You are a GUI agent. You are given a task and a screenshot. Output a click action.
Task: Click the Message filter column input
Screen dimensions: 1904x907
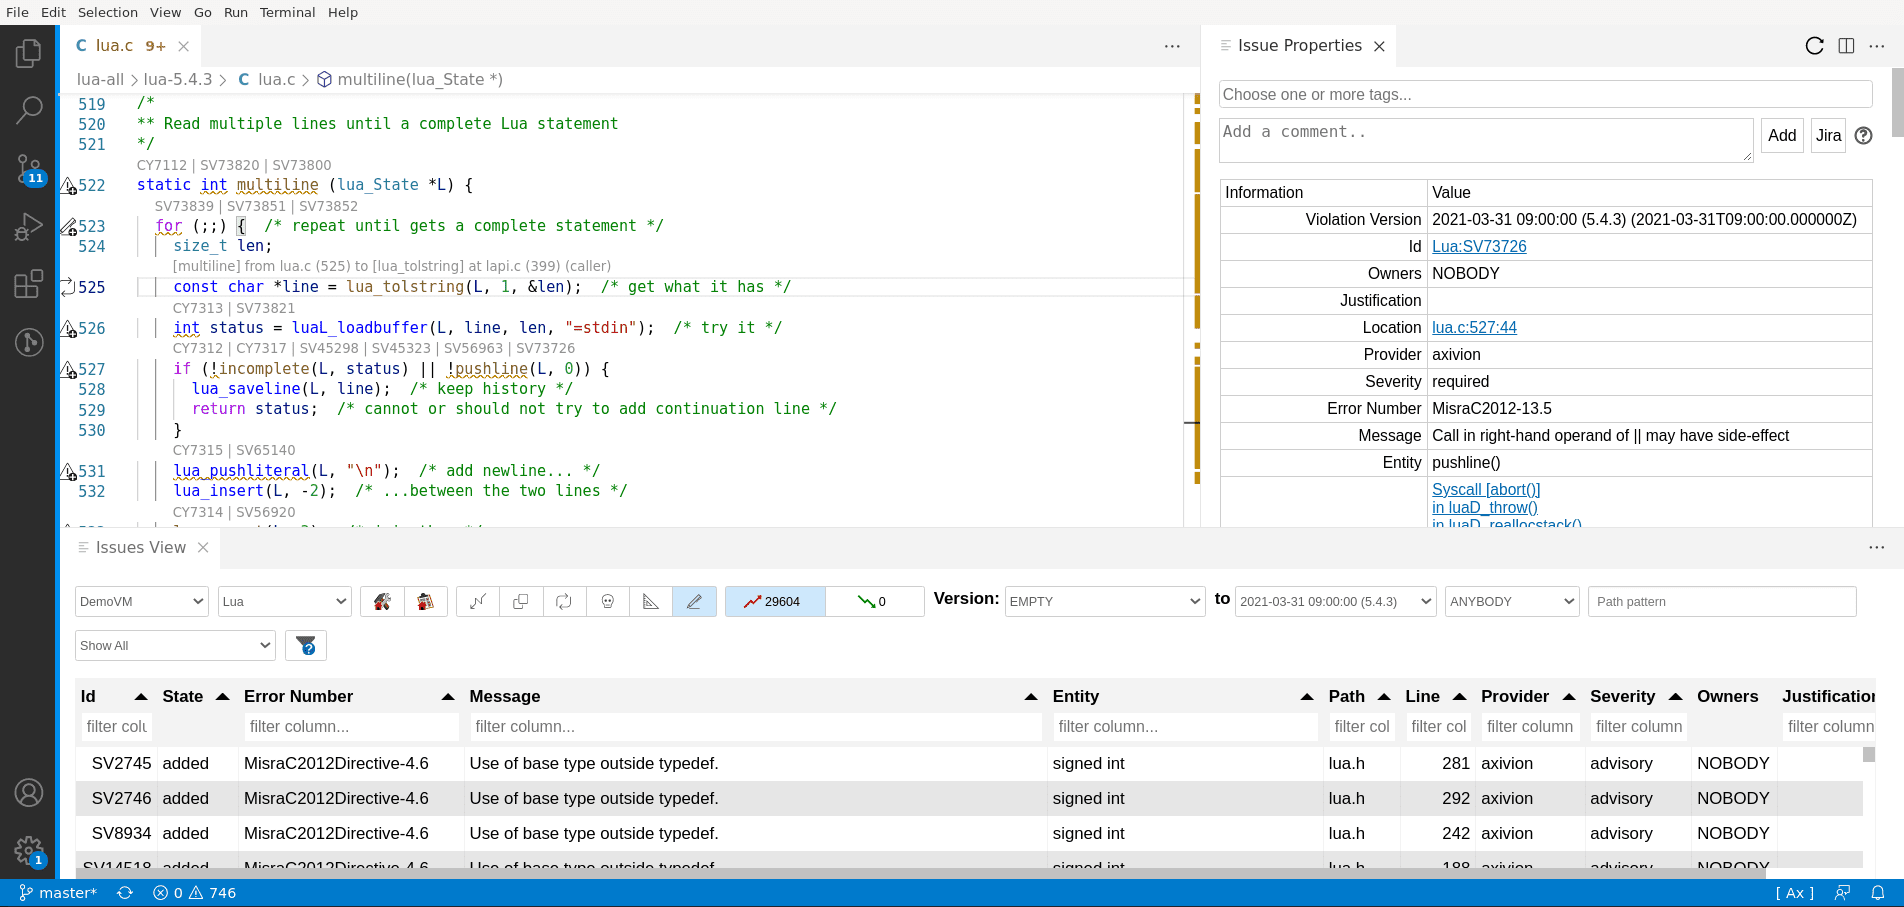755,727
